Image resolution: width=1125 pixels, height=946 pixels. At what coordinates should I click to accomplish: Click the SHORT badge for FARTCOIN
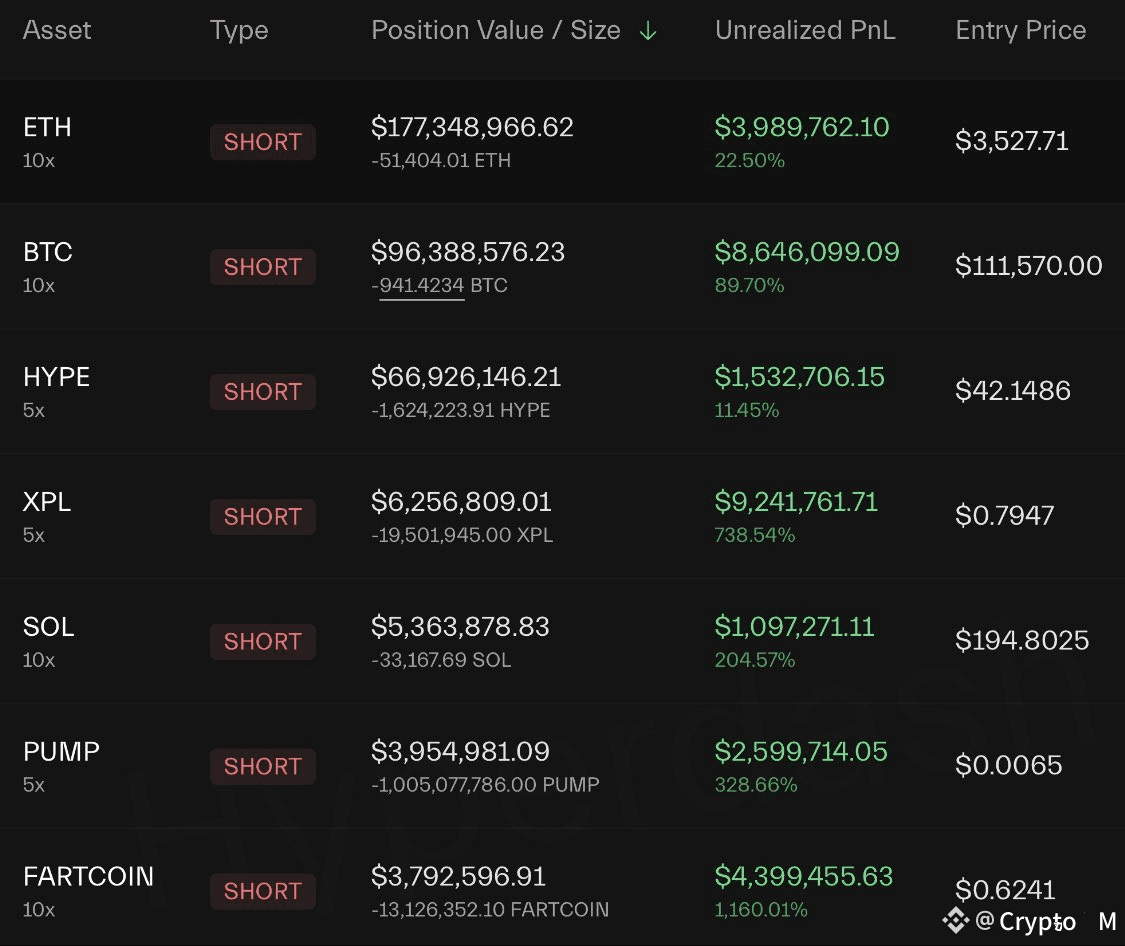(263, 891)
